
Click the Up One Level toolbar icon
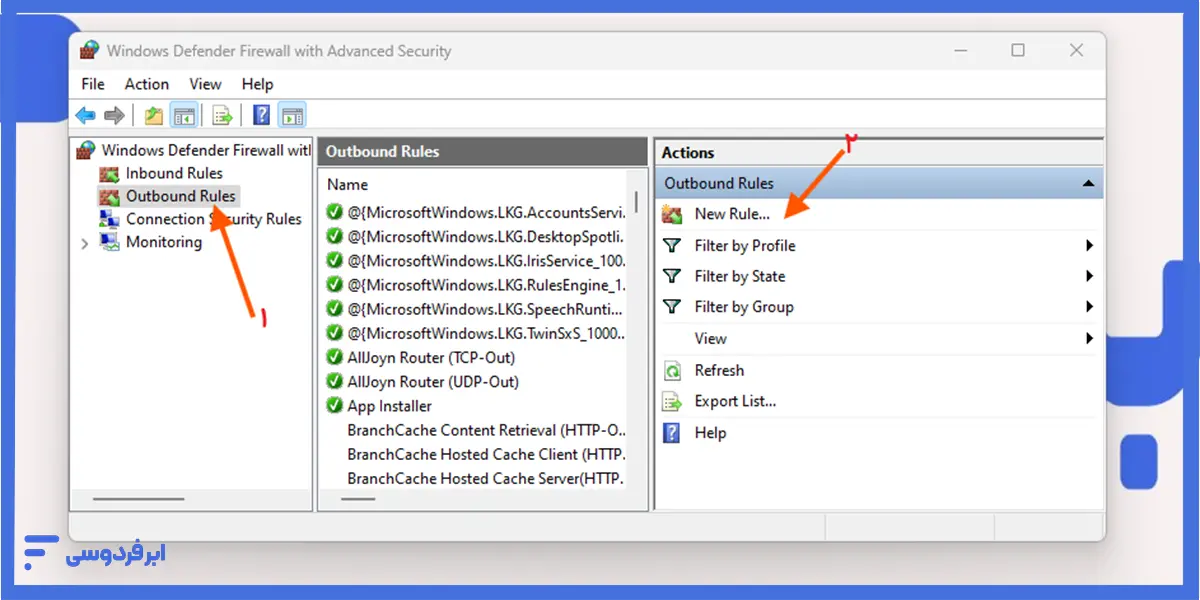pyautogui.click(x=153, y=116)
